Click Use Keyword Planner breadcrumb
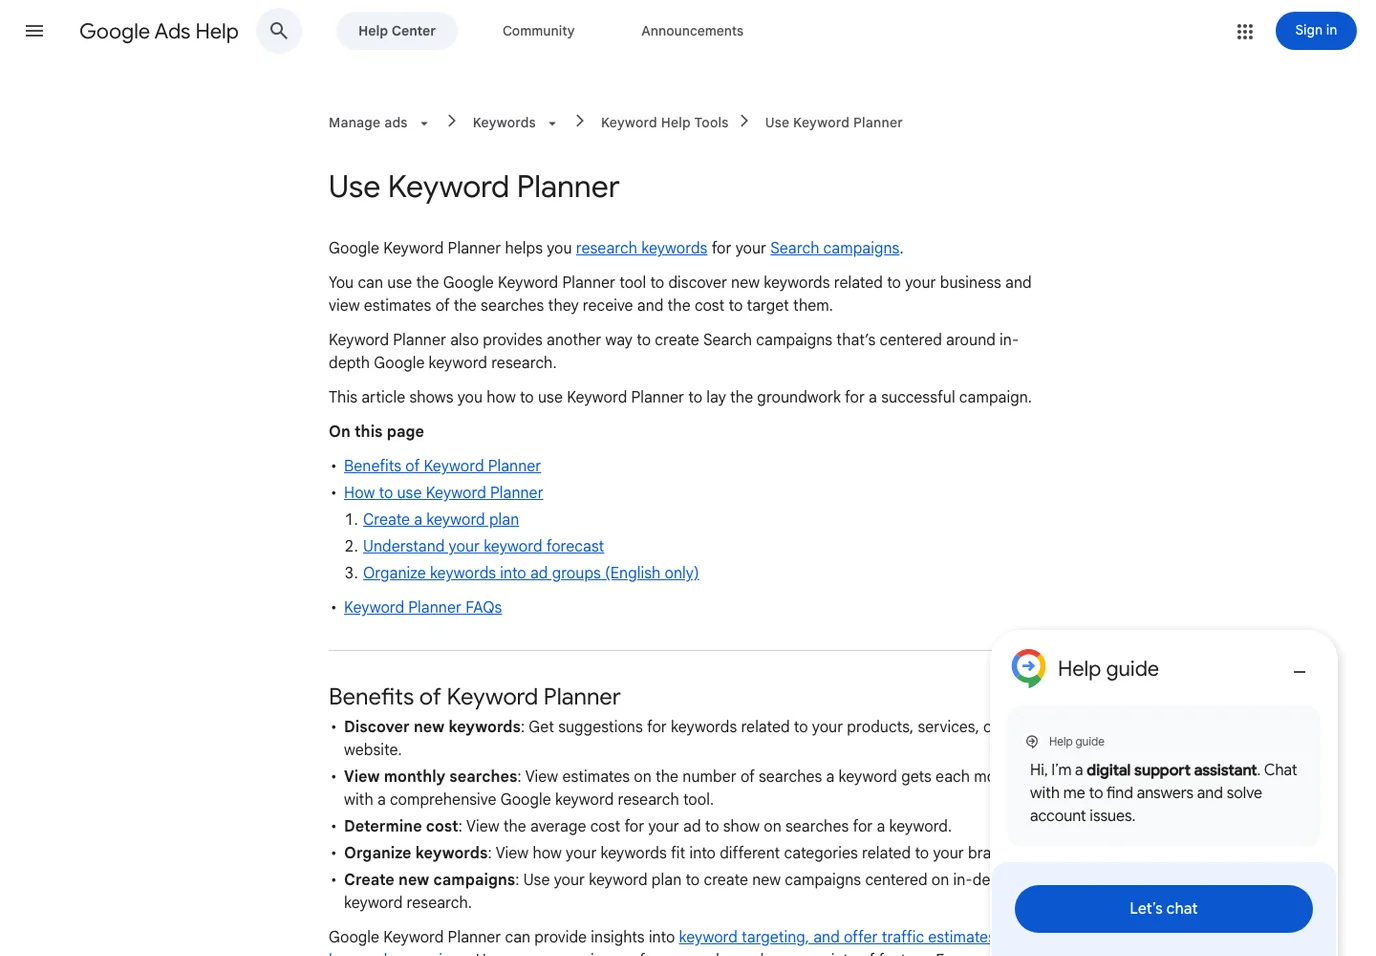1376x956 pixels. coord(833,123)
